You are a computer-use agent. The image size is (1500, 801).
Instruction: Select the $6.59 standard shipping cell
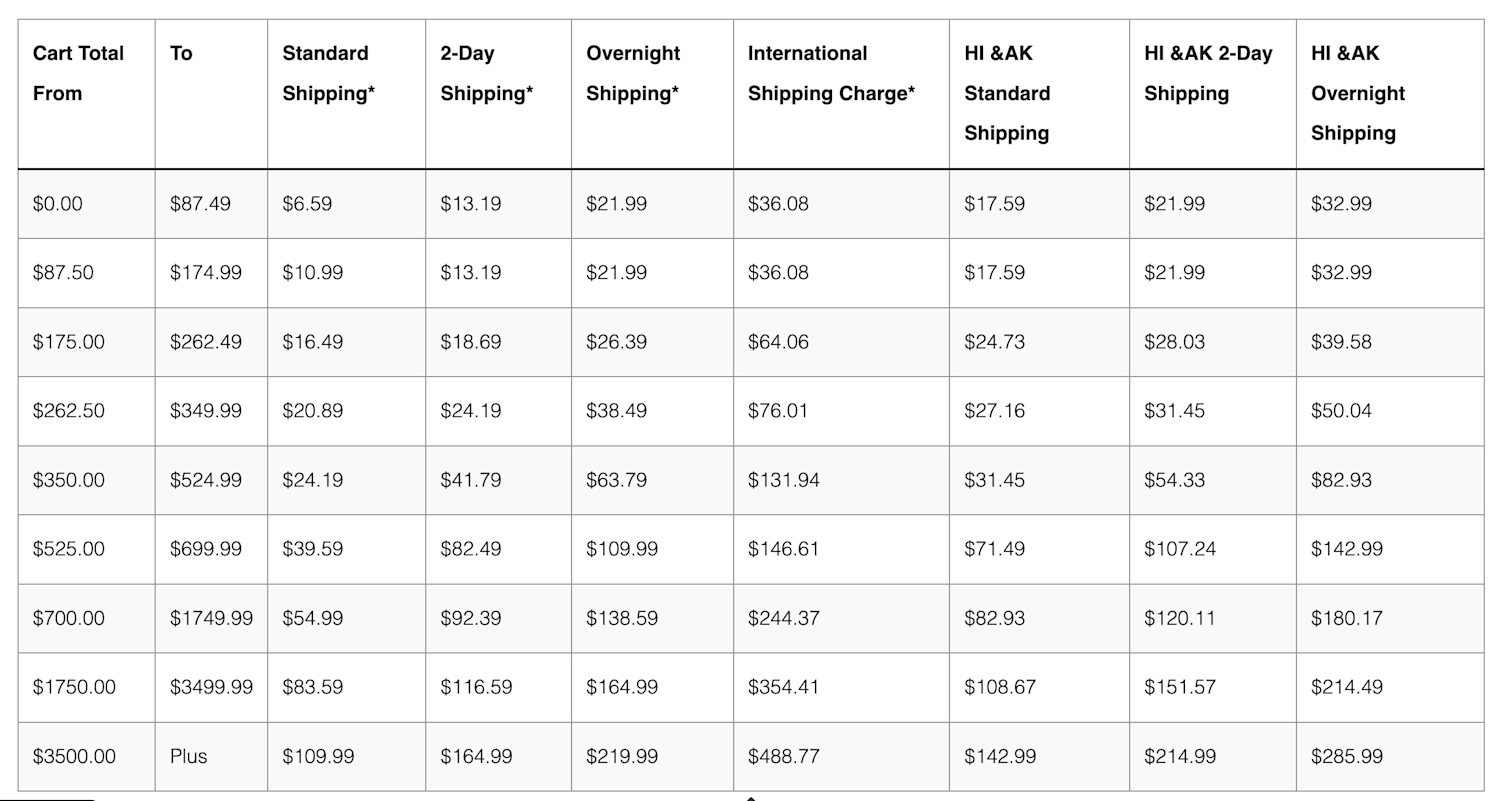point(346,204)
